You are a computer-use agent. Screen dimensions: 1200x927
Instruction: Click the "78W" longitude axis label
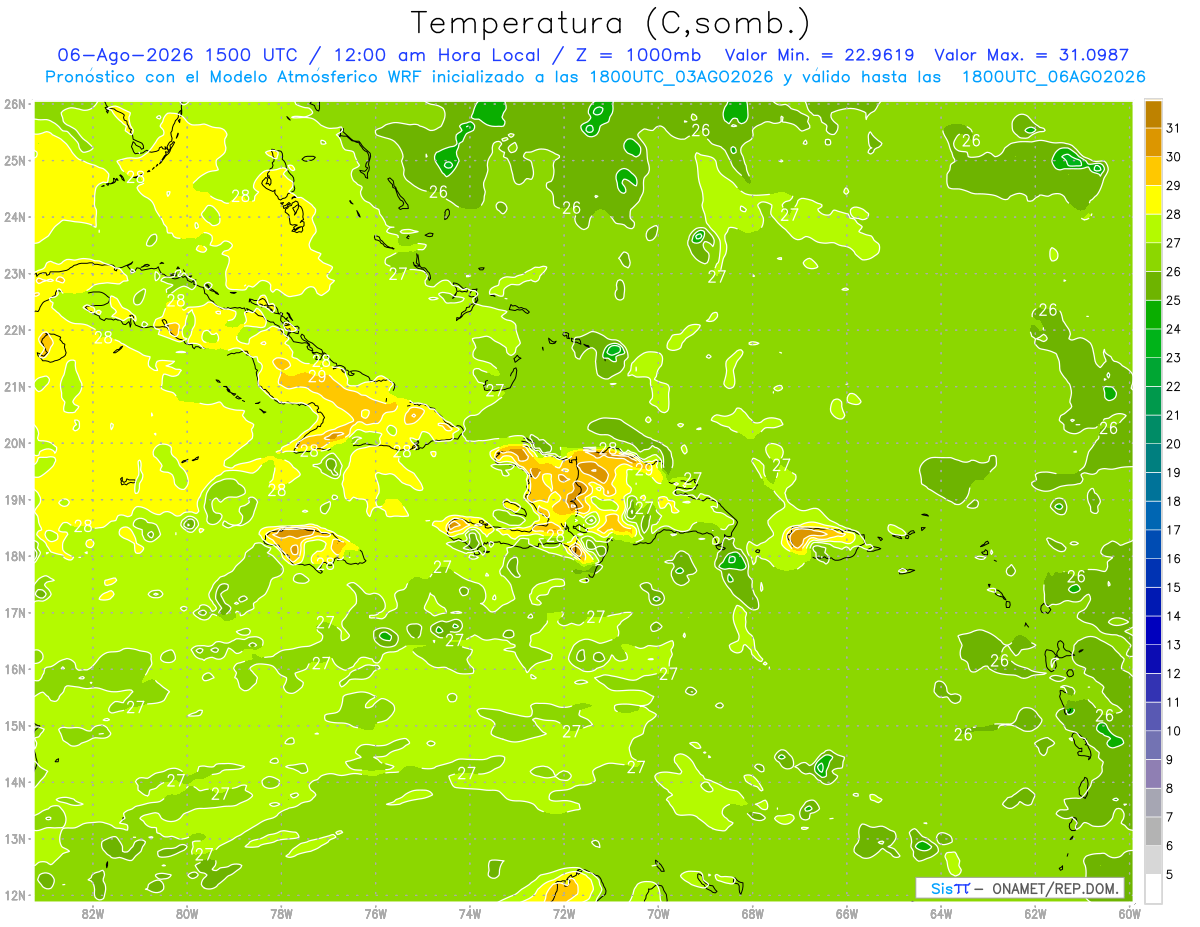click(x=281, y=912)
